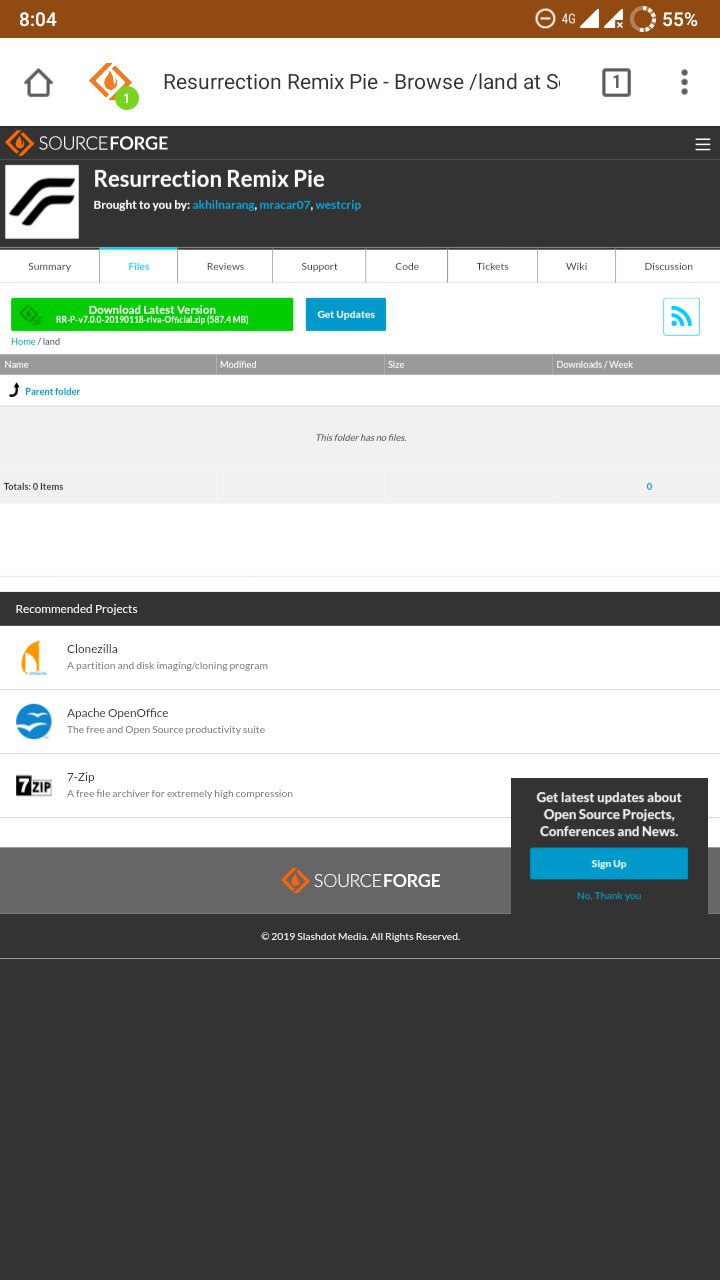The image size is (720, 1280).
Task: Open the browser three-dot overflow menu
Action: click(x=684, y=82)
